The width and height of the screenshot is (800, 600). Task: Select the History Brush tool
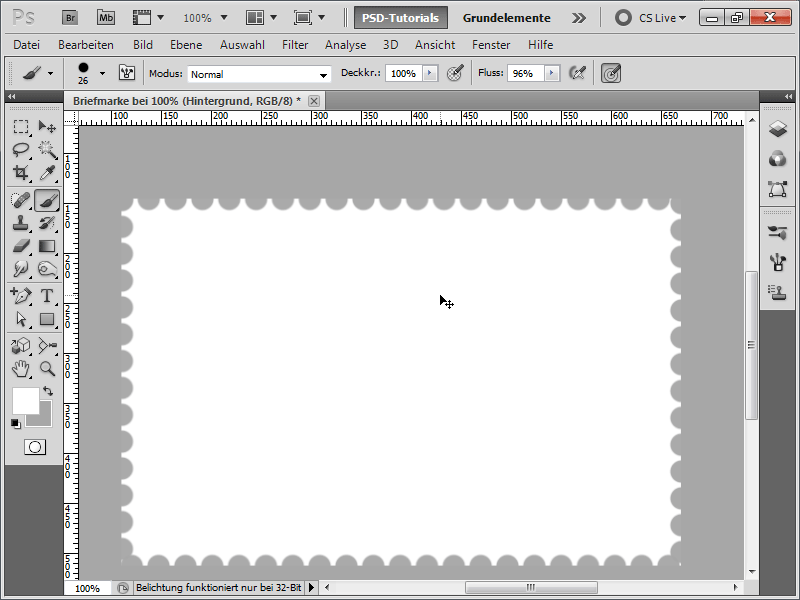click(x=47, y=223)
